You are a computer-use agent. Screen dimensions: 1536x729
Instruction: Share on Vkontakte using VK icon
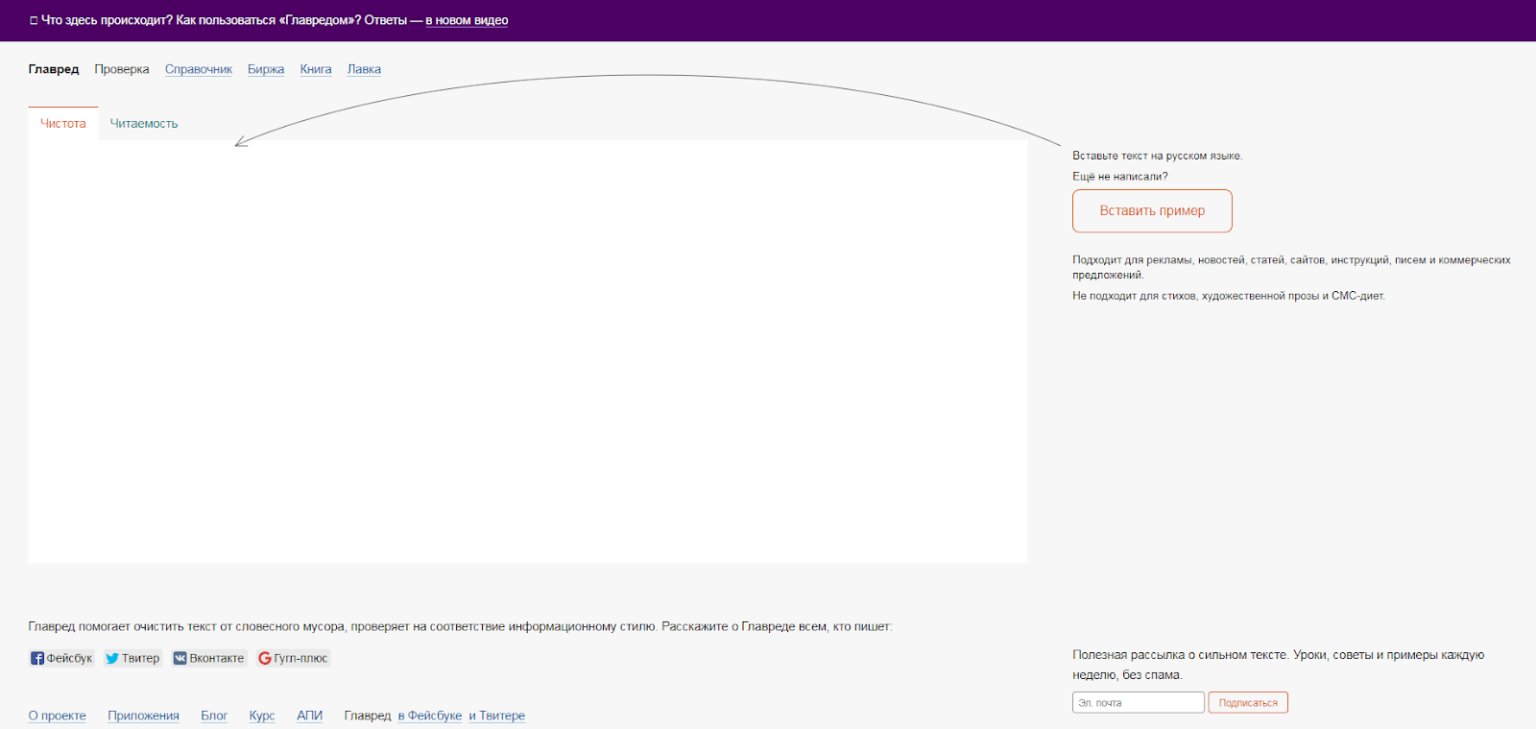180,658
